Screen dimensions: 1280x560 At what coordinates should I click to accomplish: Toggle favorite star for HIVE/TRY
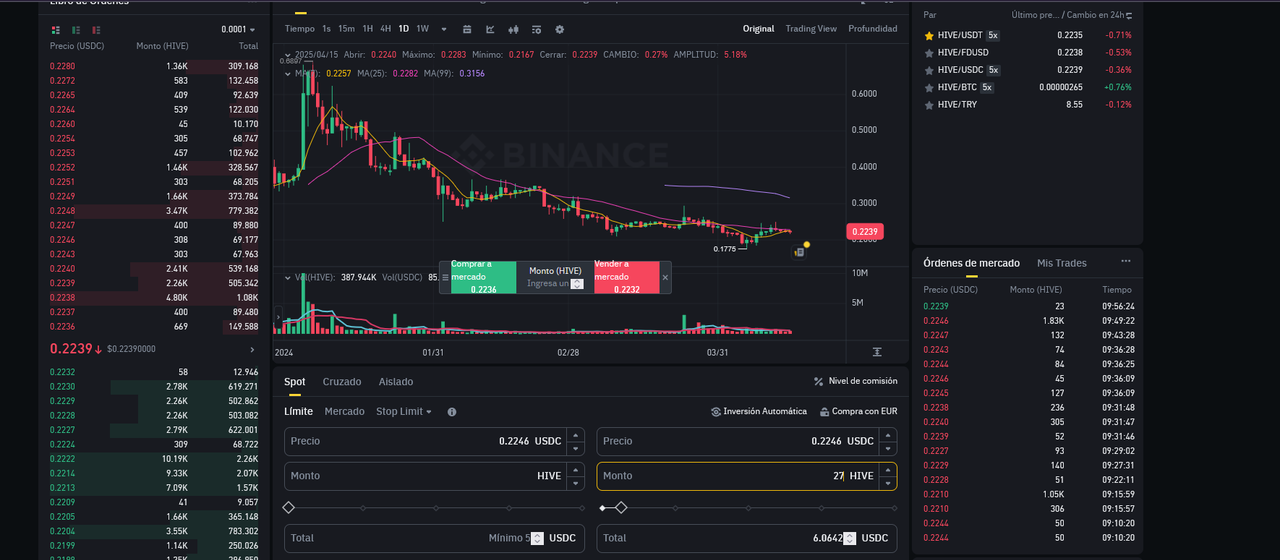[929, 104]
